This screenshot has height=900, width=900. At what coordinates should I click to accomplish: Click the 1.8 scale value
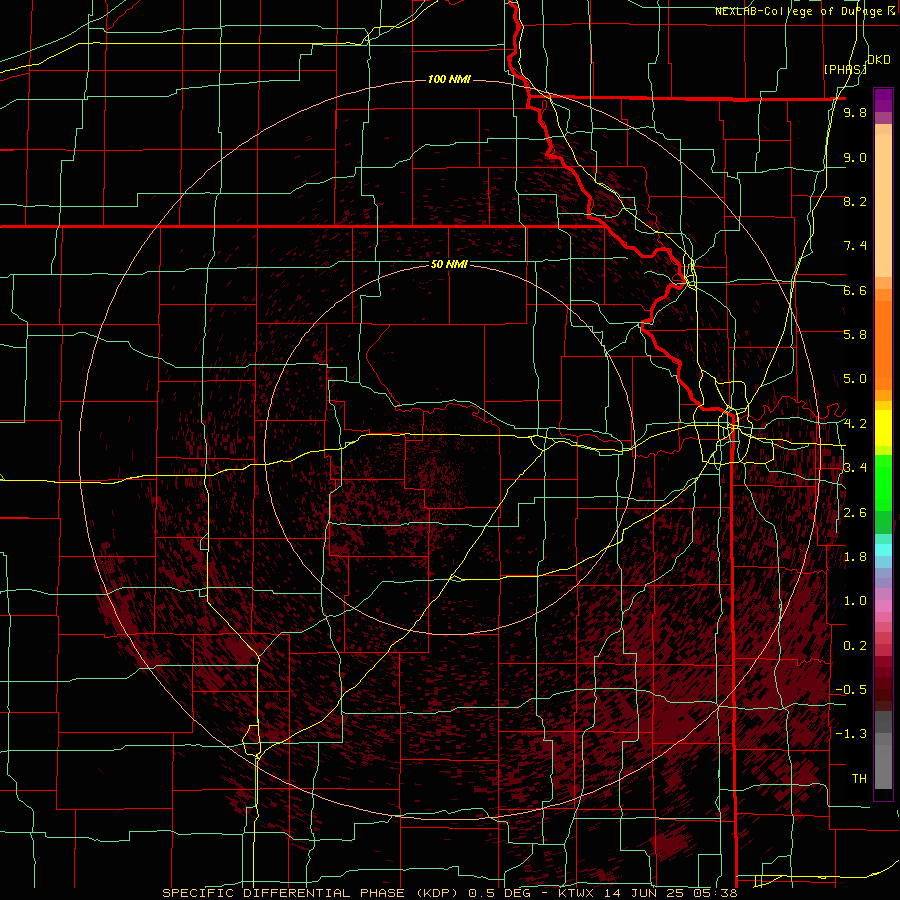pos(855,557)
